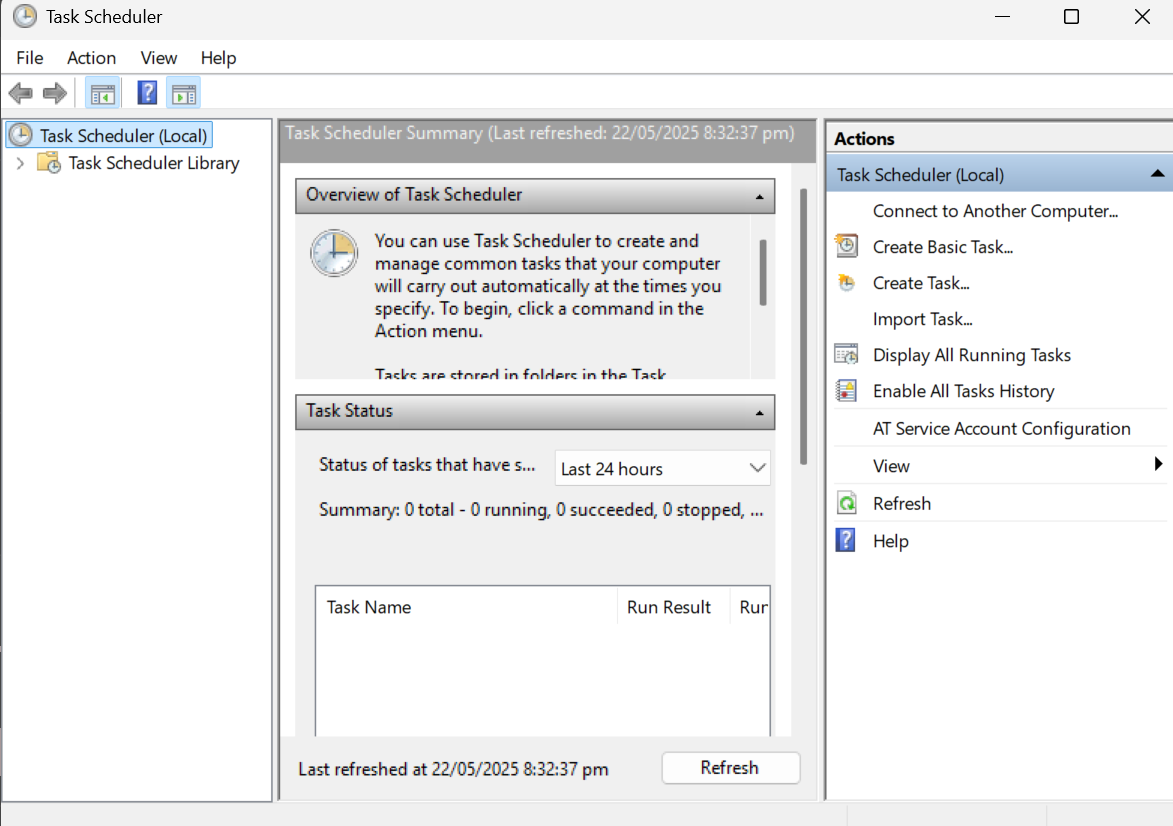
Task: Click the Refresh button at the bottom
Action: 730,768
